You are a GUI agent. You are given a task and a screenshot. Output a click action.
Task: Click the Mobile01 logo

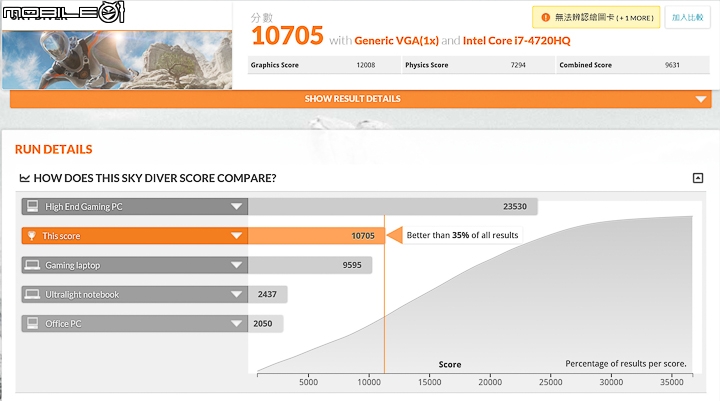63,12
